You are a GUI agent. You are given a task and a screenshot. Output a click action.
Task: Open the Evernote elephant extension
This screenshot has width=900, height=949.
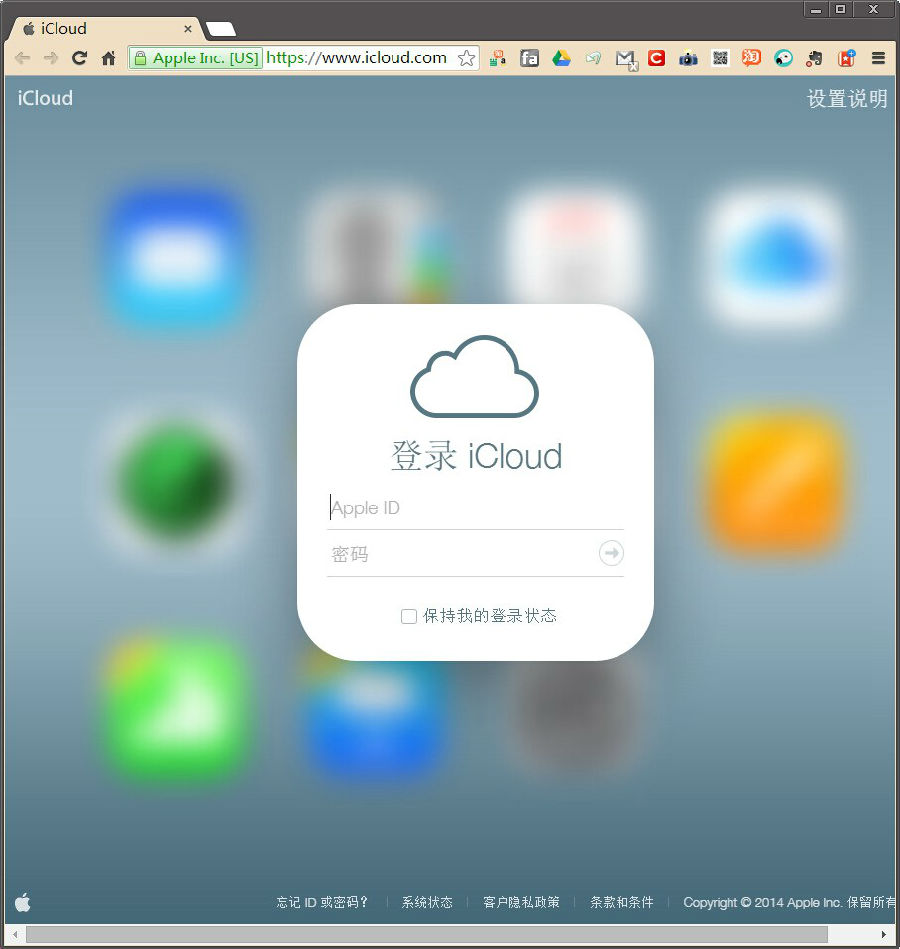pyautogui.click(x=815, y=58)
